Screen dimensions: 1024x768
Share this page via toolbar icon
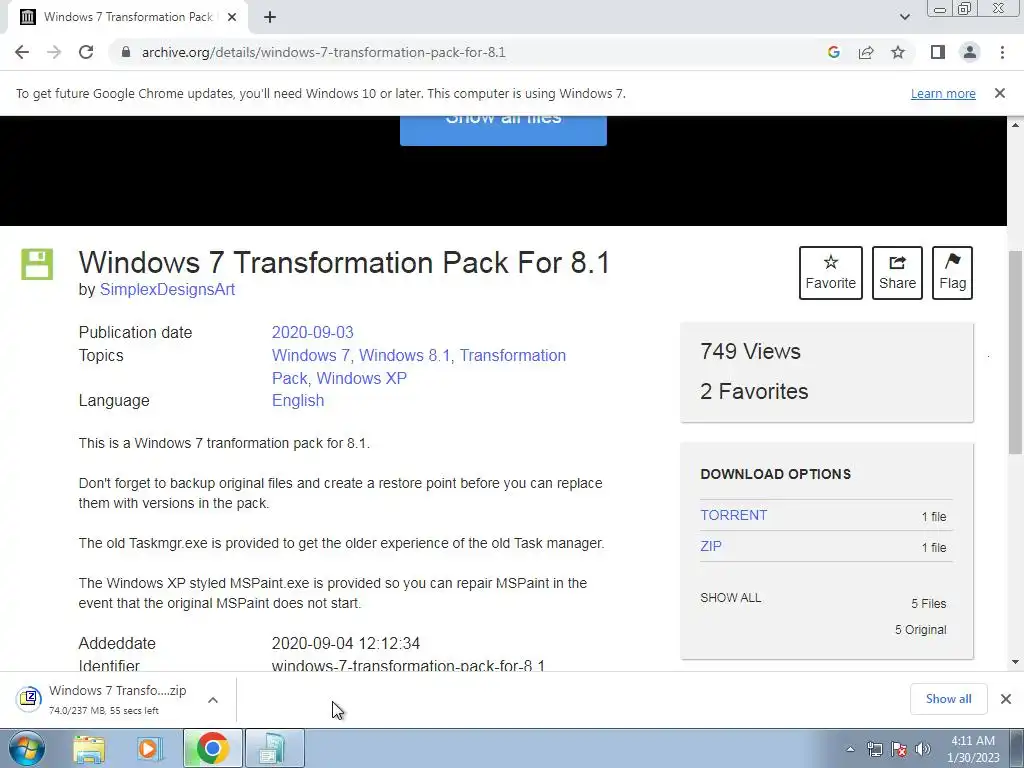tap(866, 52)
